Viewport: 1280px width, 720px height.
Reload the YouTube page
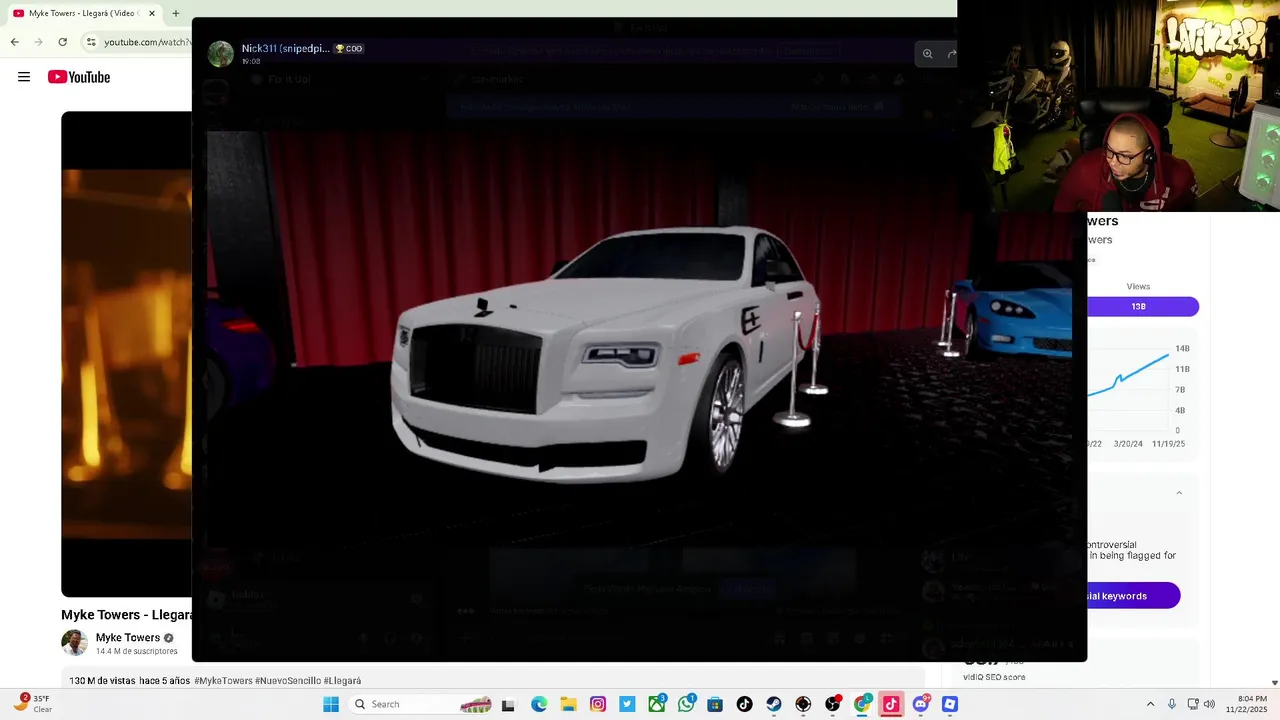(62, 42)
